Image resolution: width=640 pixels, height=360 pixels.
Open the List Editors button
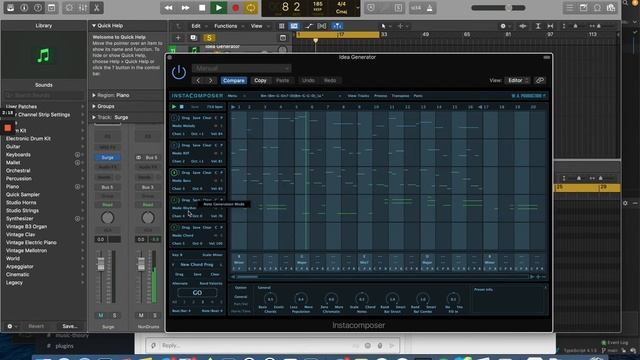point(569,8)
